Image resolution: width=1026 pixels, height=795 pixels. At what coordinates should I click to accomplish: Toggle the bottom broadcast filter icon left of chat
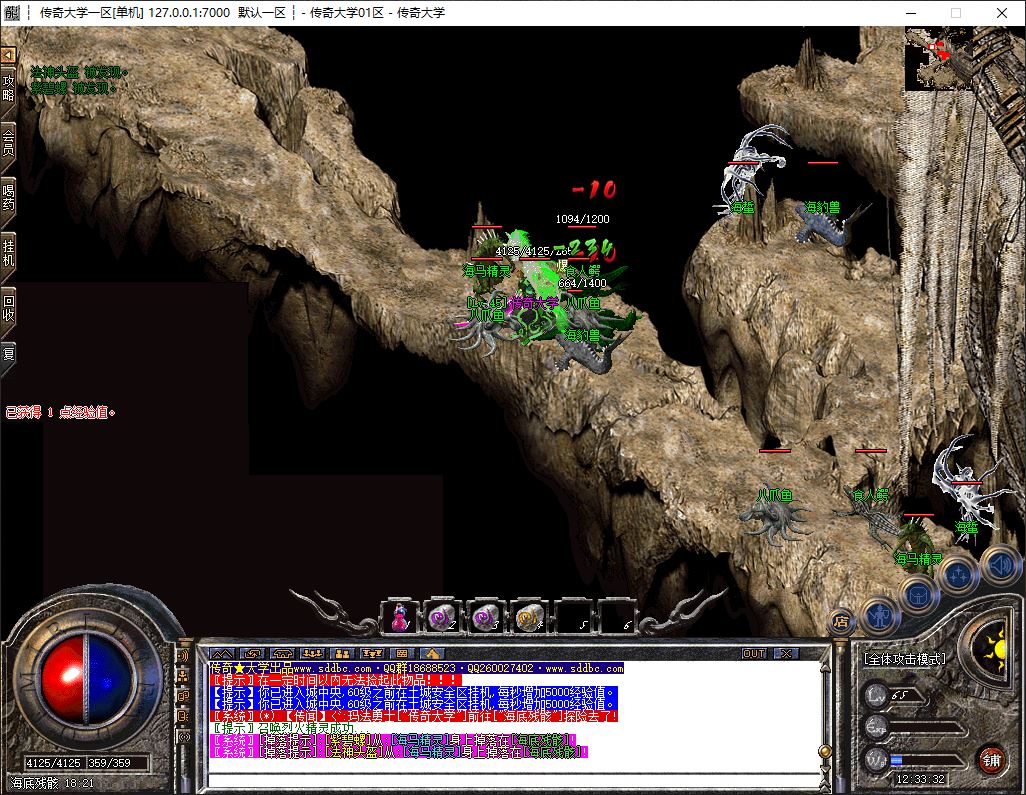pos(184,737)
